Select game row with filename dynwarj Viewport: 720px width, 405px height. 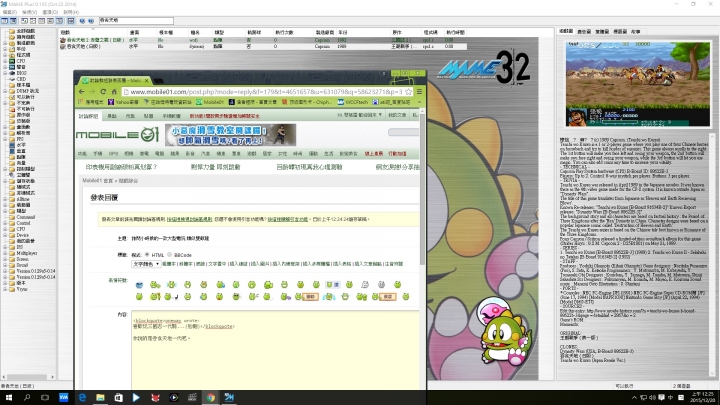click(262, 46)
